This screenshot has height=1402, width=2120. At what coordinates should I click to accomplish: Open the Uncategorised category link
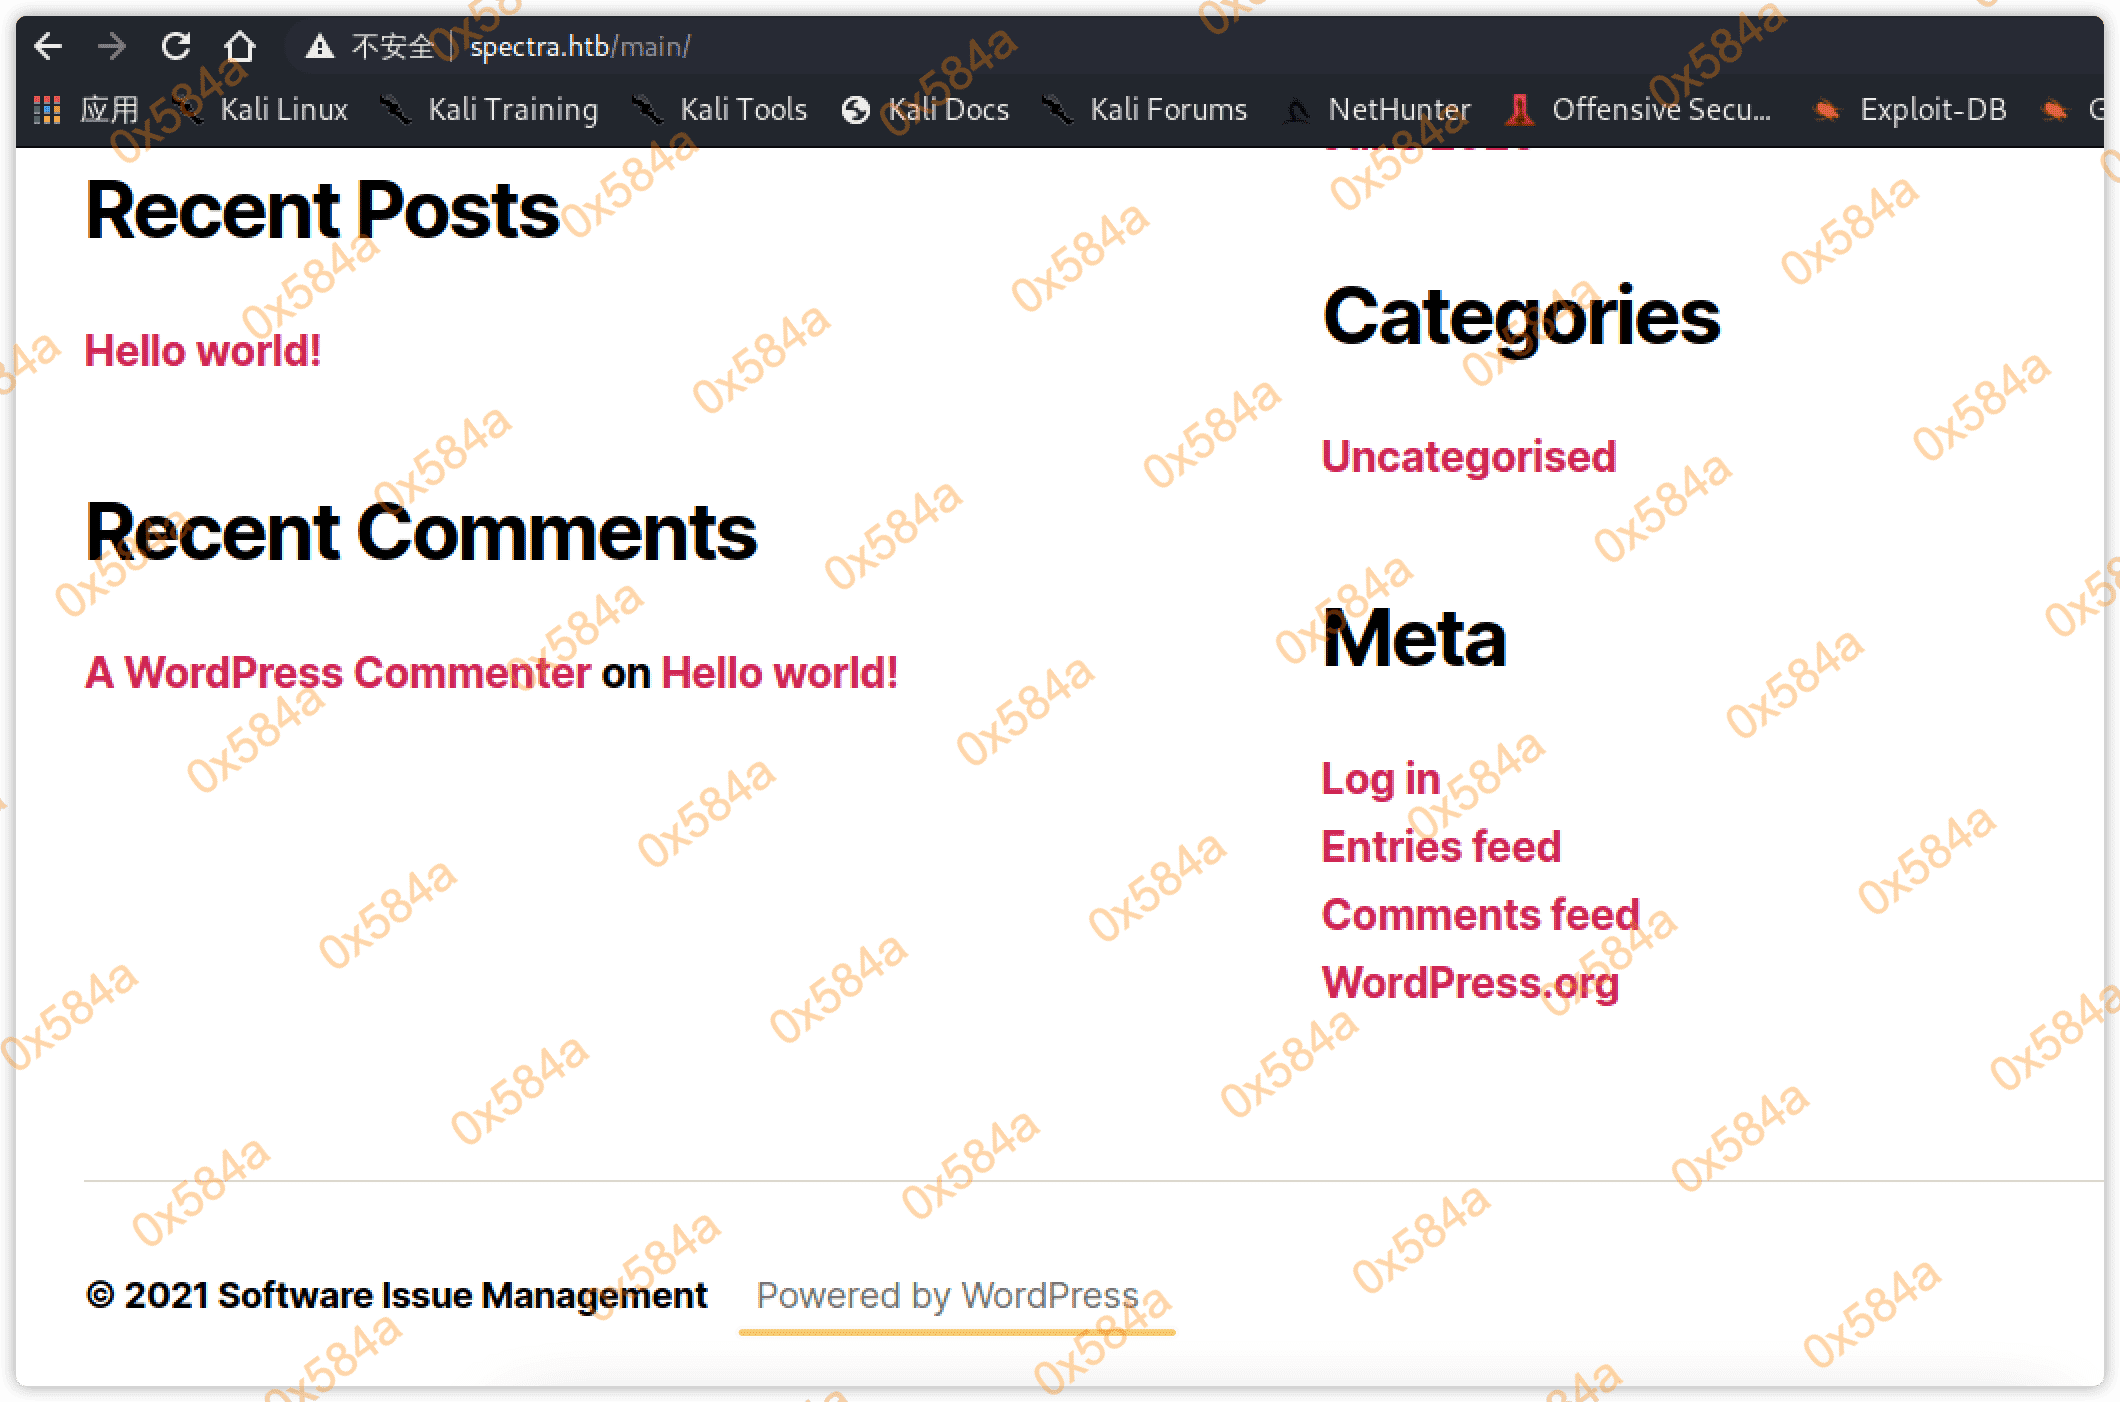click(x=1468, y=457)
